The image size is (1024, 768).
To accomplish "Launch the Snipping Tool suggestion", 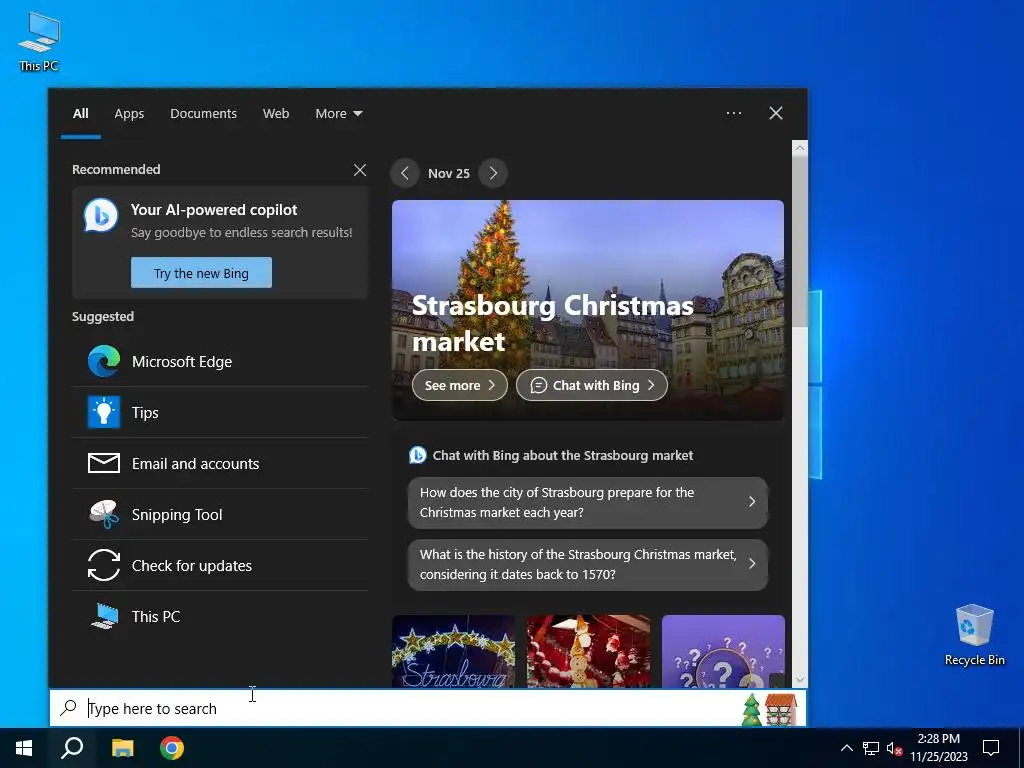I will pos(220,514).
